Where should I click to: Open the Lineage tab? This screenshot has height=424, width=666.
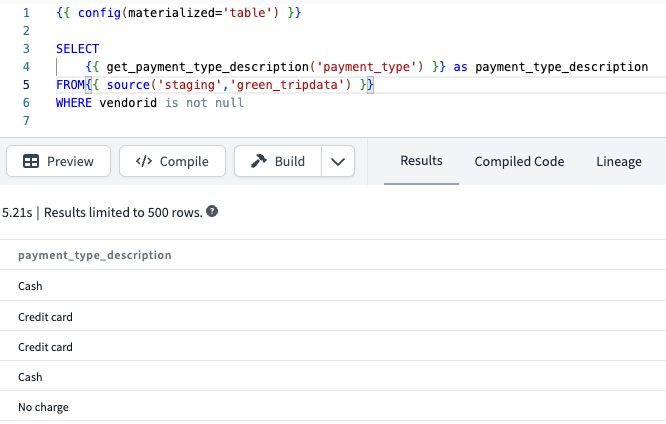[x=619, y=161]
